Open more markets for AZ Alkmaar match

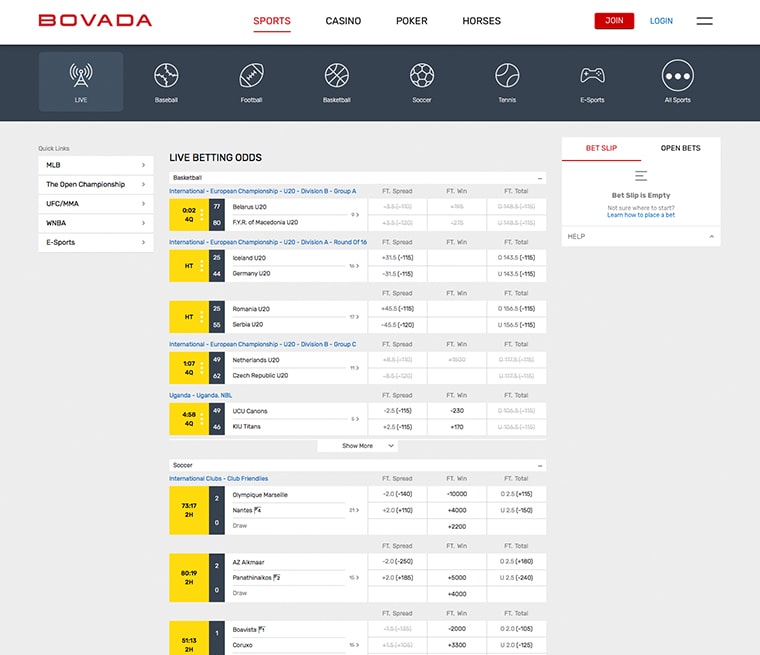pyautogui.click(x=354, y=577)
